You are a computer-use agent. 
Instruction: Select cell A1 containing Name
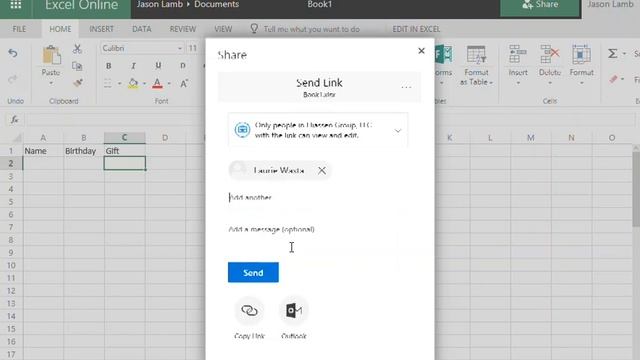click(43, 151)
